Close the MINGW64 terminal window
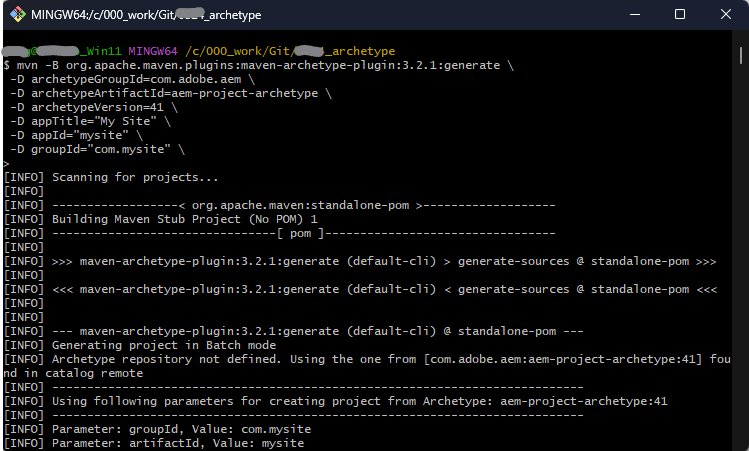This screenshot has width=749, height=451. click(726, 14)
